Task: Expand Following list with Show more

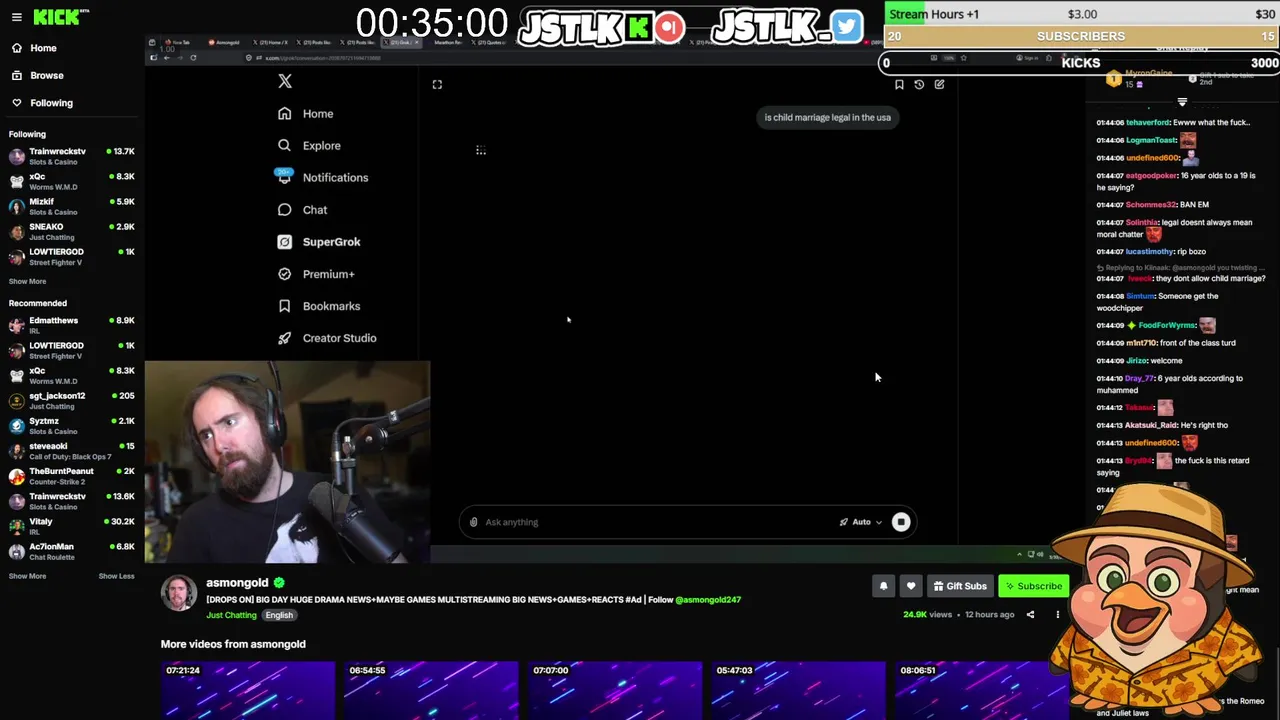Action: click(27, 281)
